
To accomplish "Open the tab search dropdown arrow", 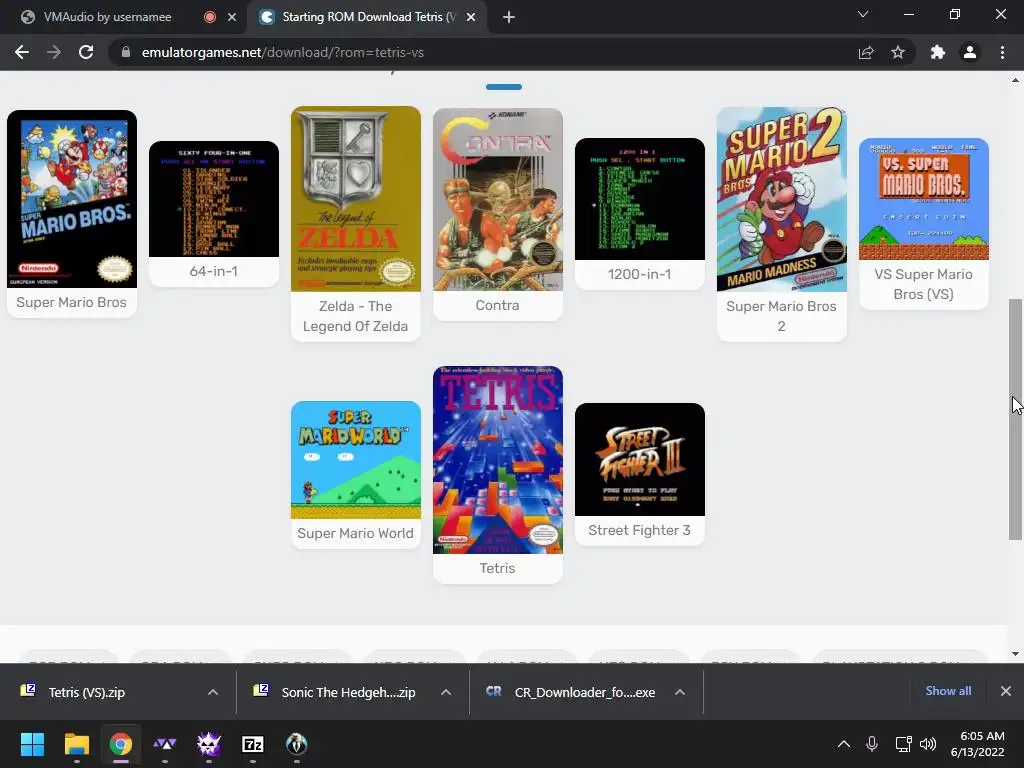I will click(x=863, y=14).
